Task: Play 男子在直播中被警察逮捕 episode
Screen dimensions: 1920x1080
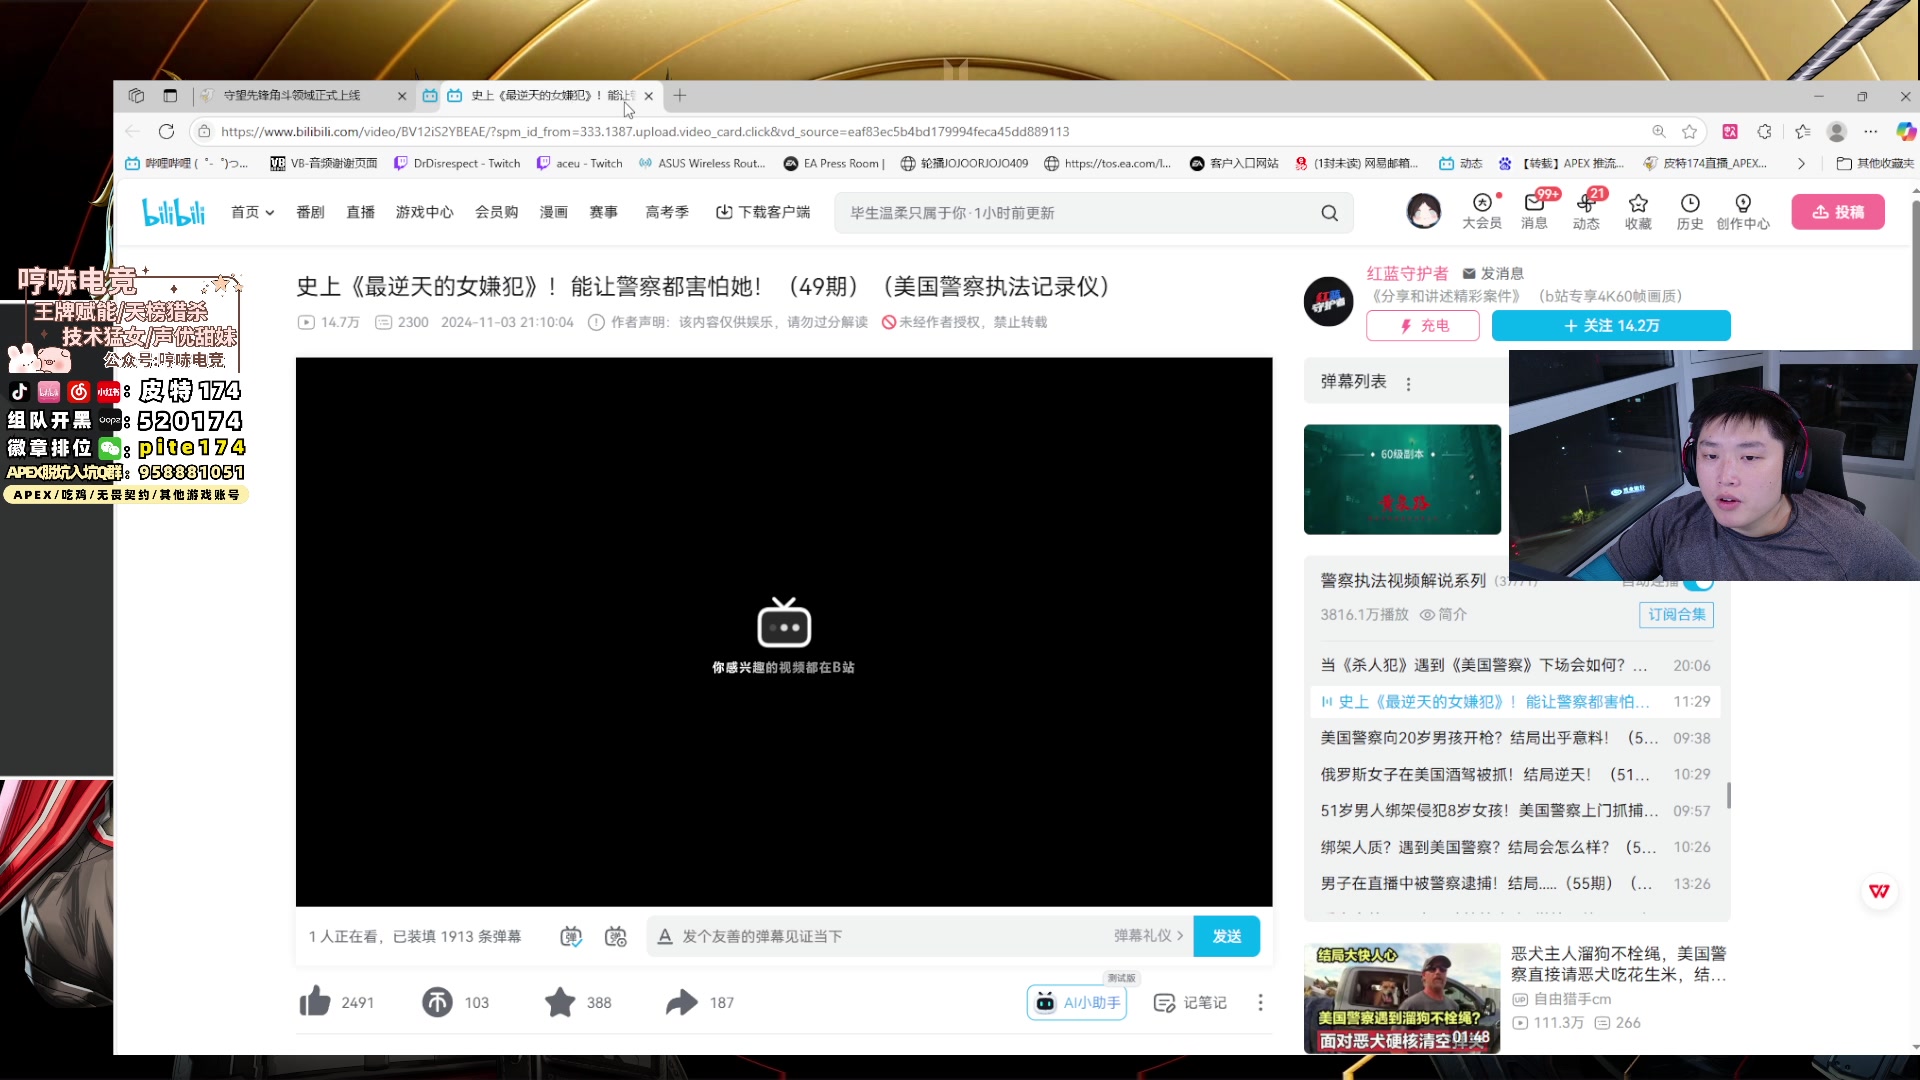Action: [1515, 883]
